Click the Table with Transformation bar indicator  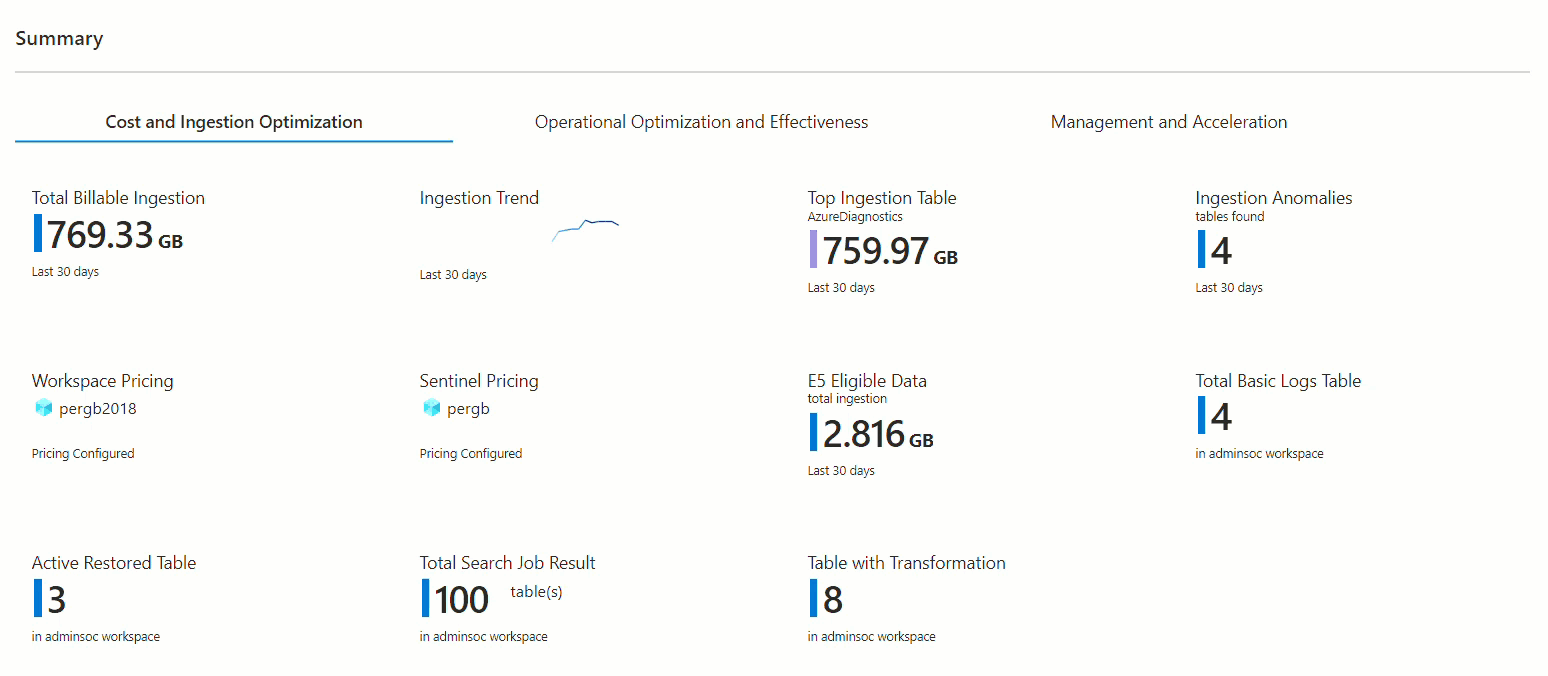pos(815,598)
